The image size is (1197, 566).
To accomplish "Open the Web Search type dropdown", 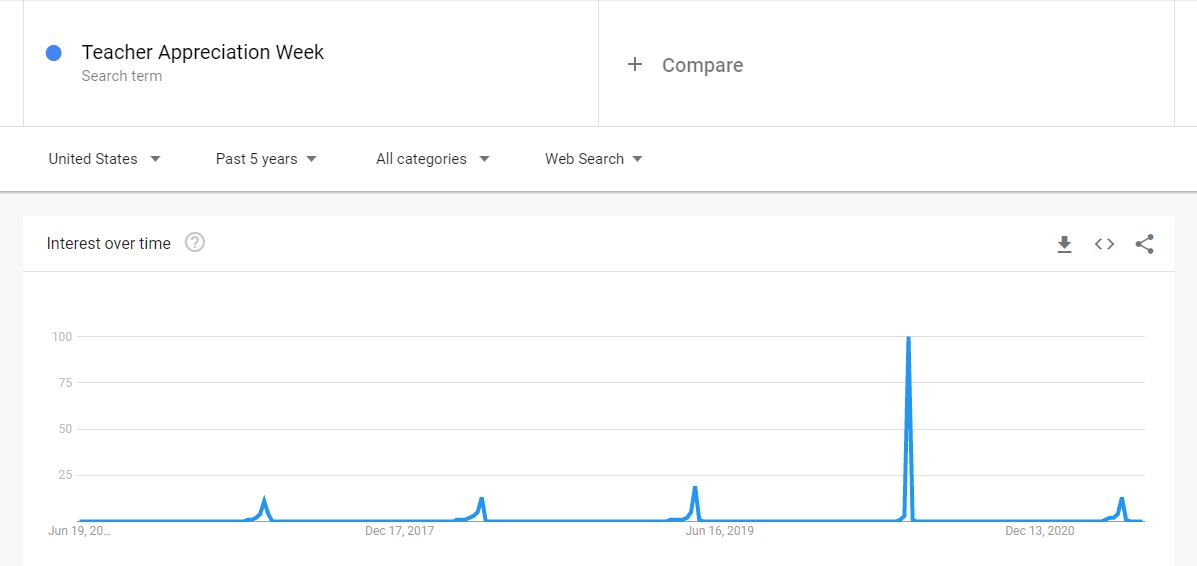I will (x=594, y=159).
